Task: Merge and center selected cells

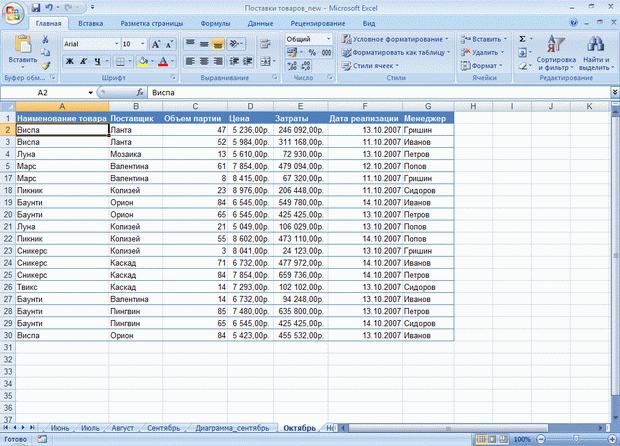Action: tap(265, 61)
